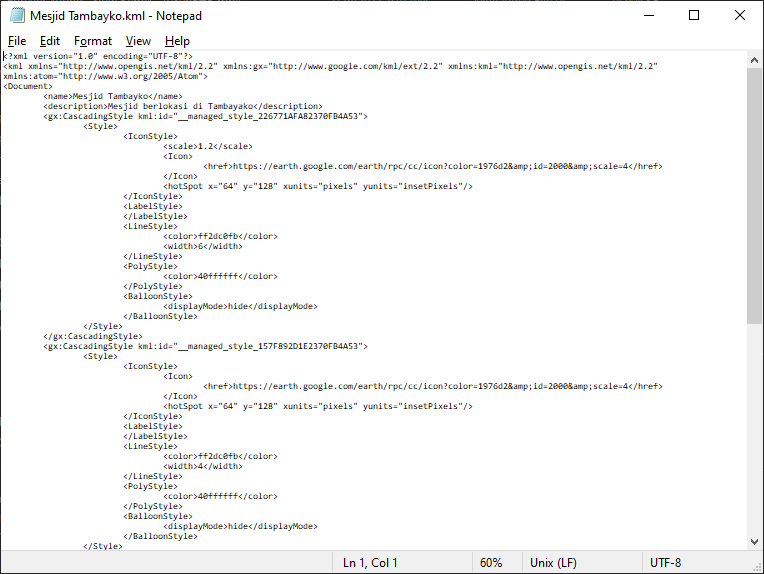Click the 60% zoom status entry

coord(491,563)
